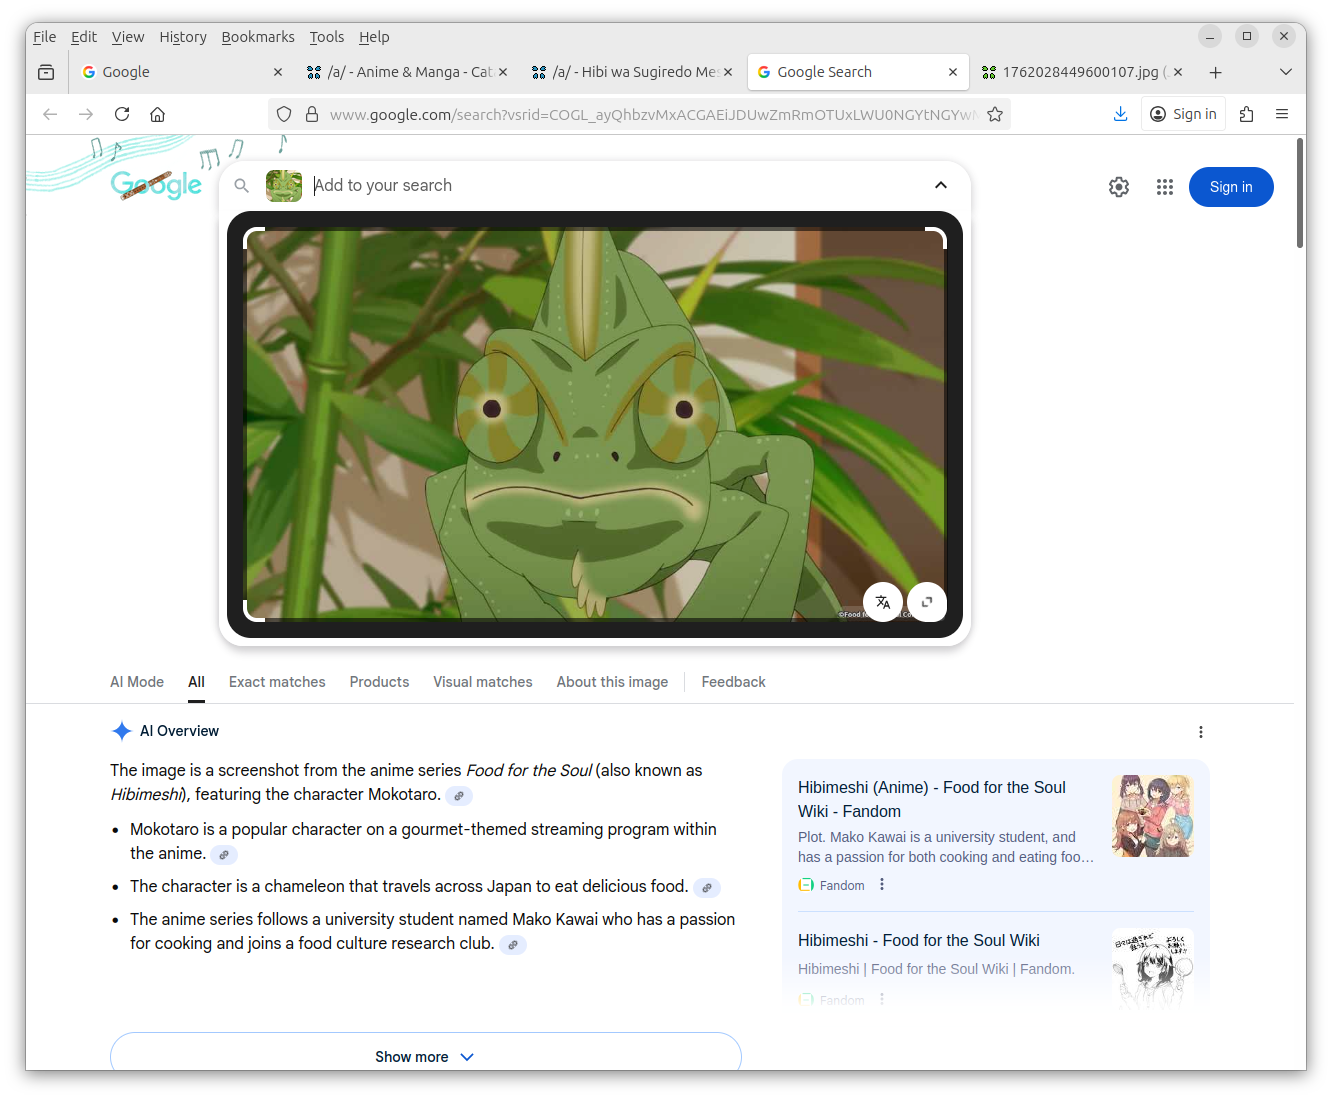Open the View menu
The image size is (1332, 1099).
pyautogui.click(x=128, y=37)
